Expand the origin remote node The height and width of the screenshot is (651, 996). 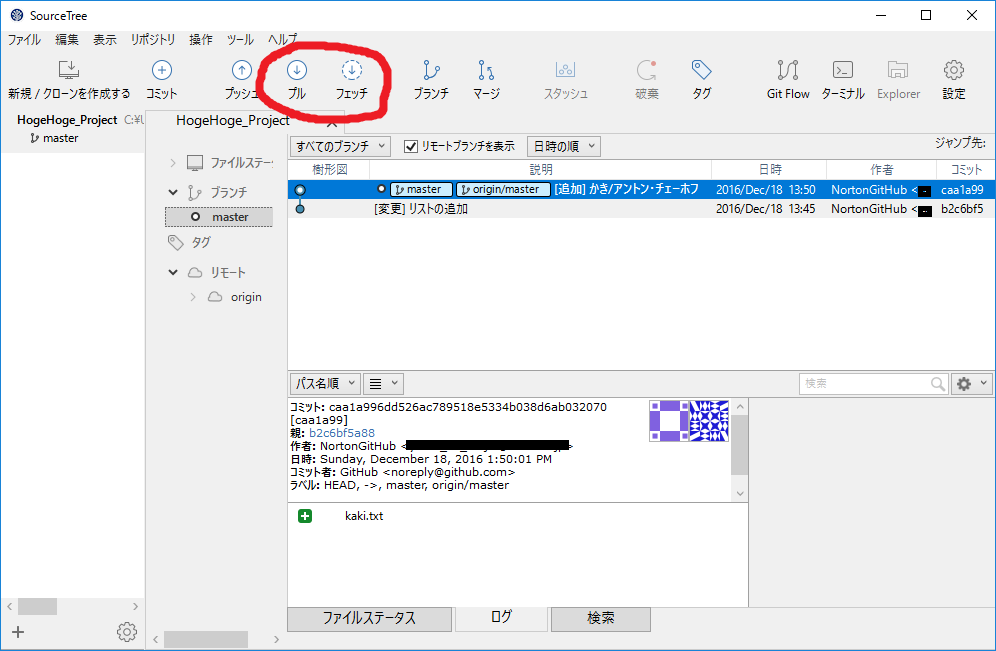[x=193, y=297]
